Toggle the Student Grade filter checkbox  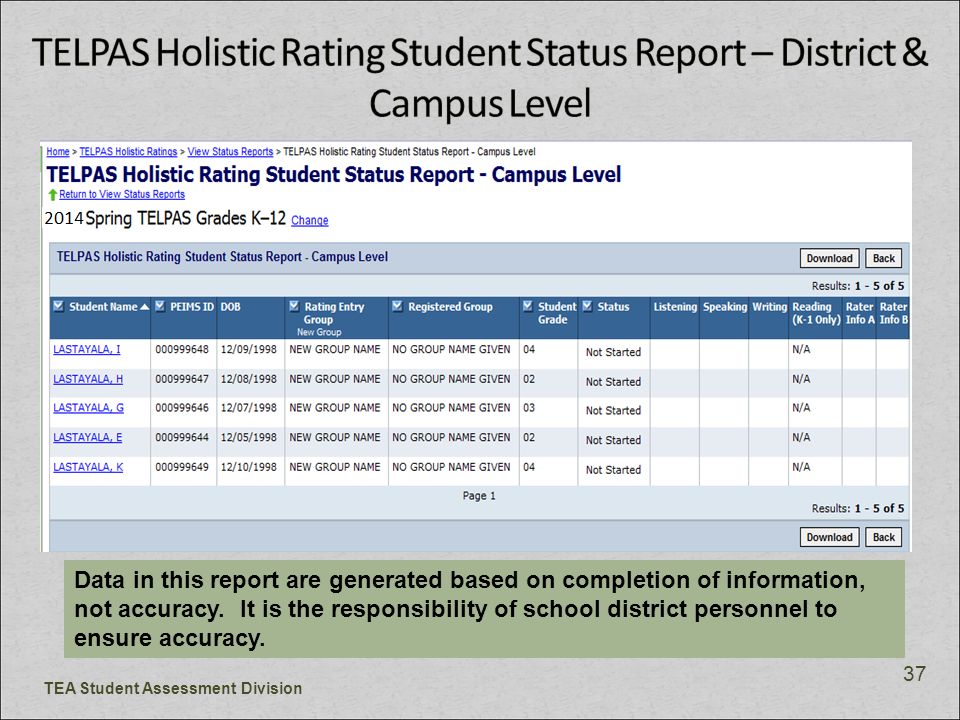pyautogui.click(x=528, y=306)
